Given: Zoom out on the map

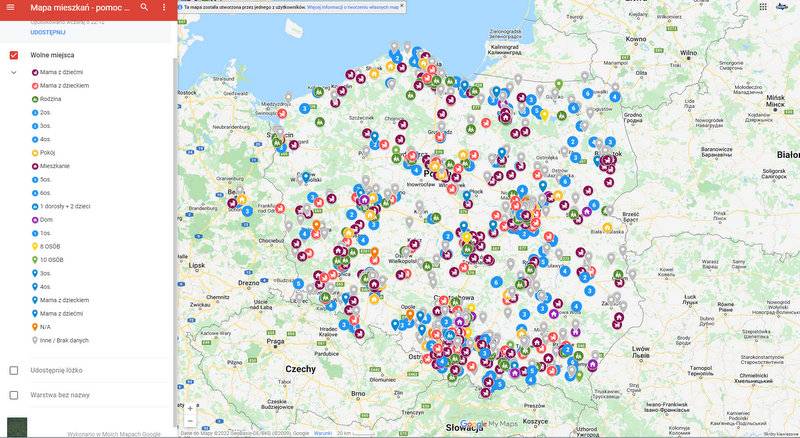Looking at the screenshot, I should click(x=190, y=421).
